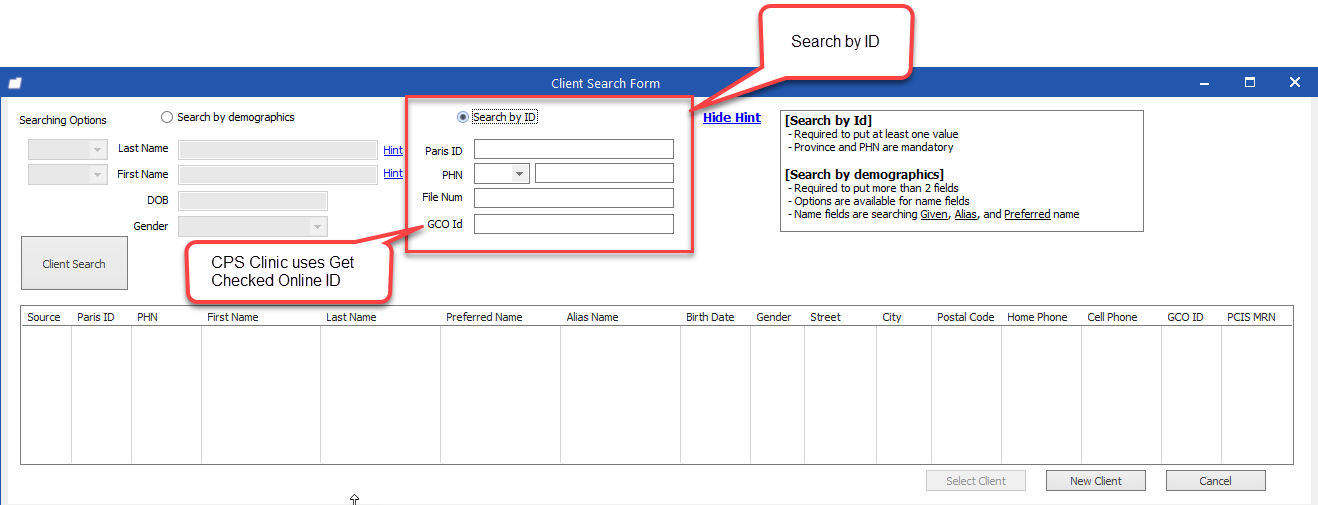Click the First Name input field
This screenshot has width=1318, height=505.
278,174
